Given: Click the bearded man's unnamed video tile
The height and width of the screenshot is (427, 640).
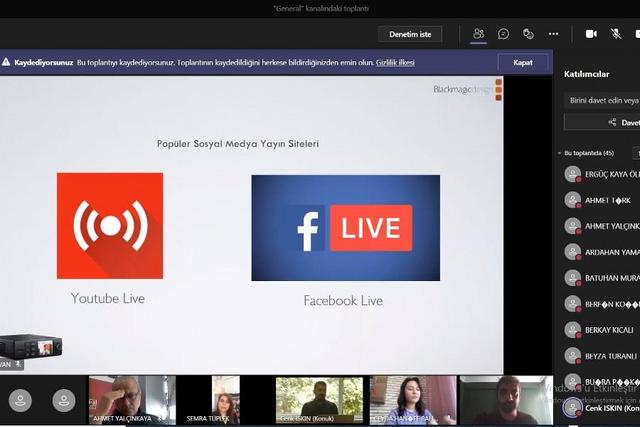Looking at the screenshot, I should coord(506,400).
